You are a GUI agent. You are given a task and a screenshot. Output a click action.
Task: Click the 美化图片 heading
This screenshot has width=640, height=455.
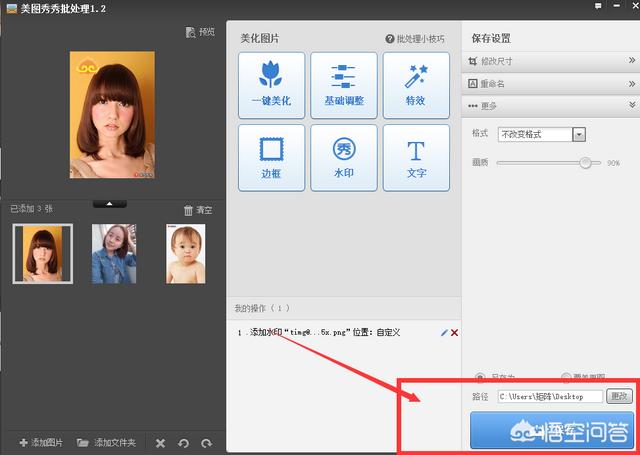click(x=260, y=39)
